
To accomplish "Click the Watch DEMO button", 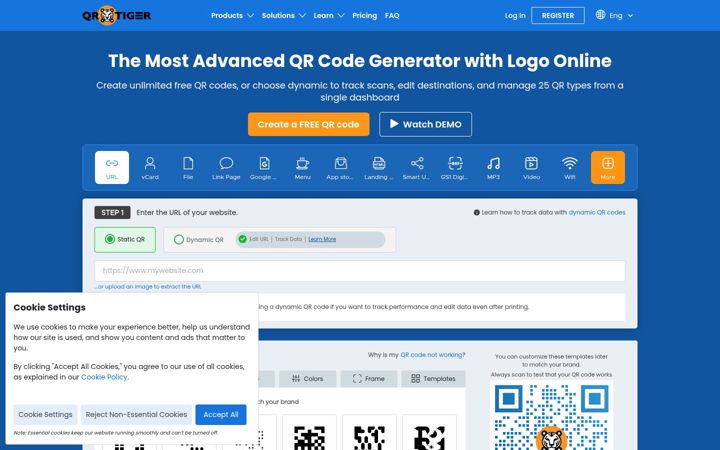I will click(x=425, y=124).
